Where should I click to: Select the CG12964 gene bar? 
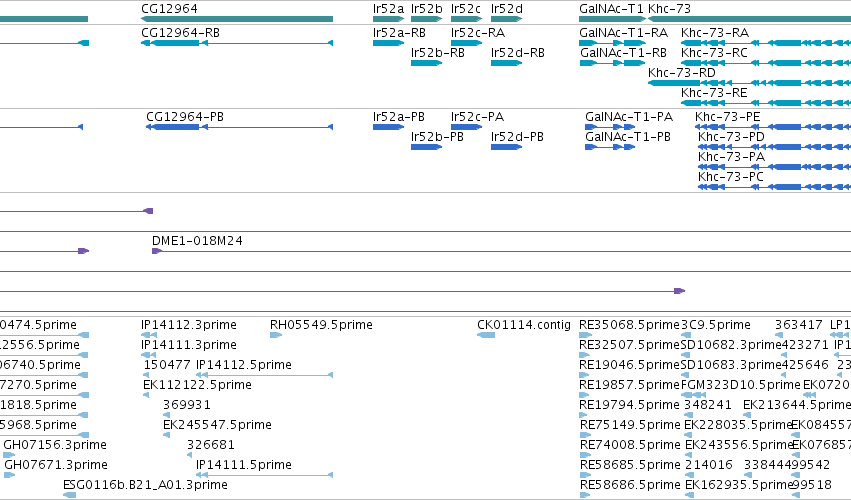[x=237, y=19]
